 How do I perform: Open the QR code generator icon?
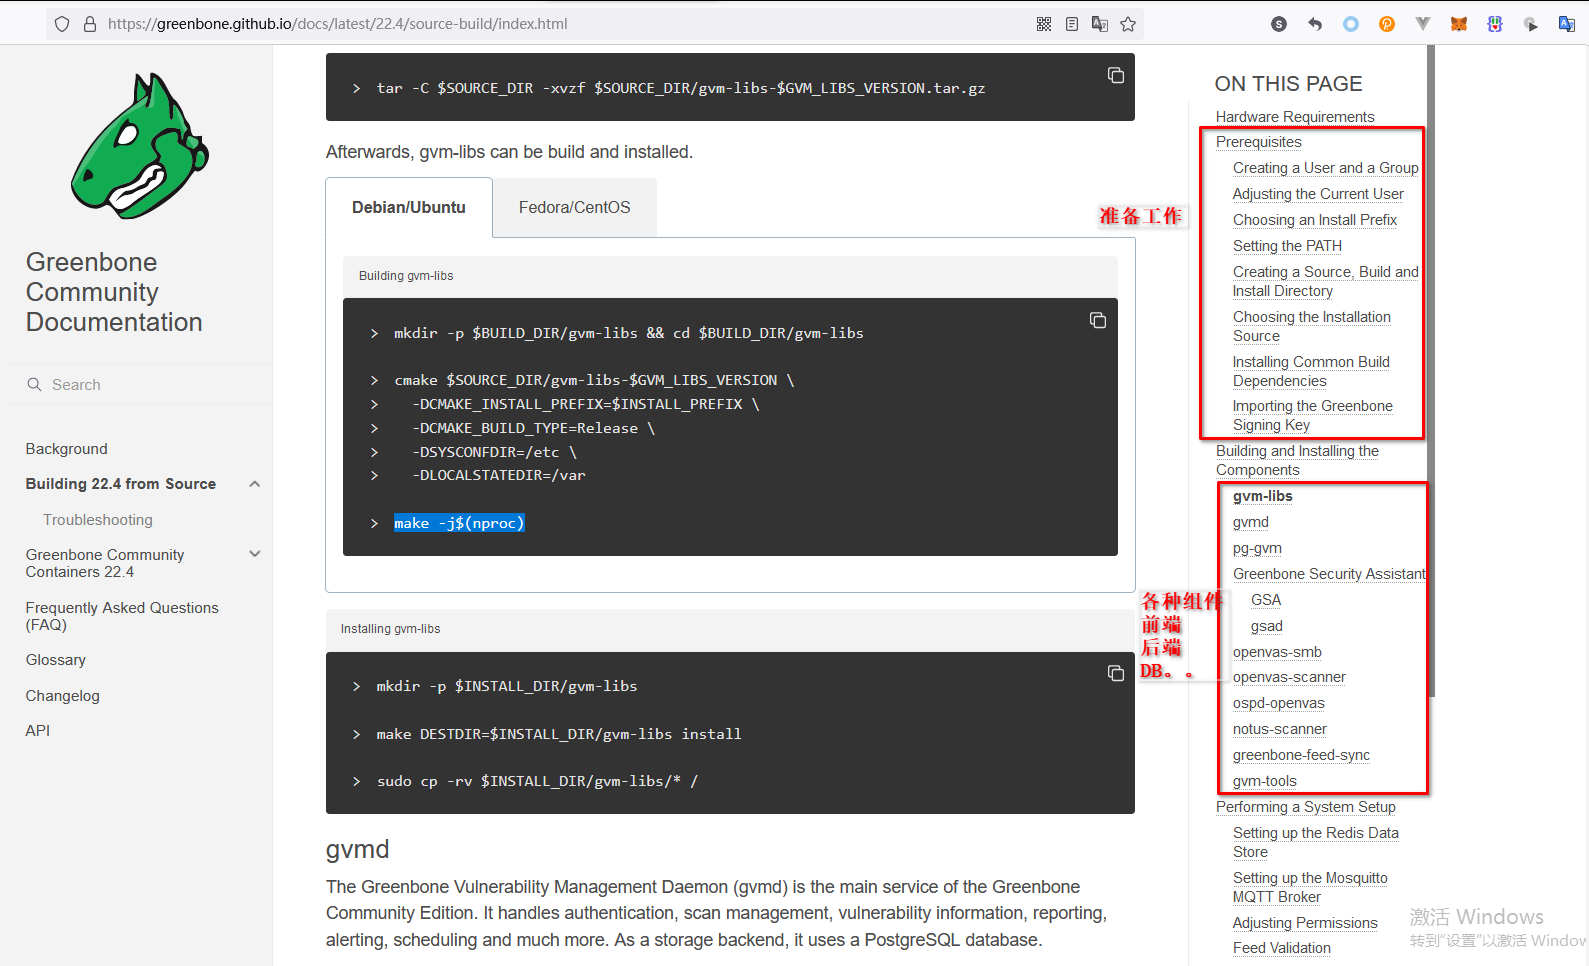(1044, 24)
